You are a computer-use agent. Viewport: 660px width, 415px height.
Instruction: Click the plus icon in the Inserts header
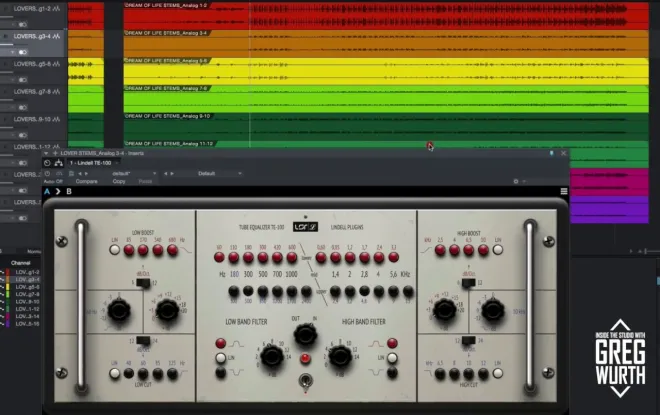55,153
